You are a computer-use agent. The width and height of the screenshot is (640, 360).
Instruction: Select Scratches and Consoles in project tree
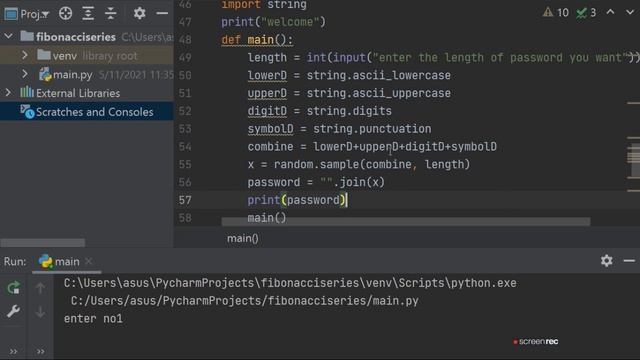click(x=87, y=111)
